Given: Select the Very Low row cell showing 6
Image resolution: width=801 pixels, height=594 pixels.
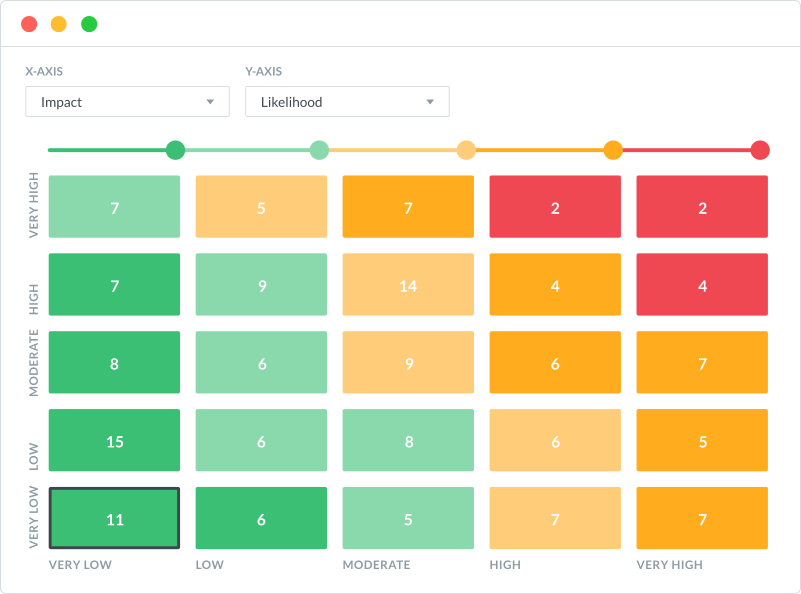Looking at the screenshot, I should point(261,518).
